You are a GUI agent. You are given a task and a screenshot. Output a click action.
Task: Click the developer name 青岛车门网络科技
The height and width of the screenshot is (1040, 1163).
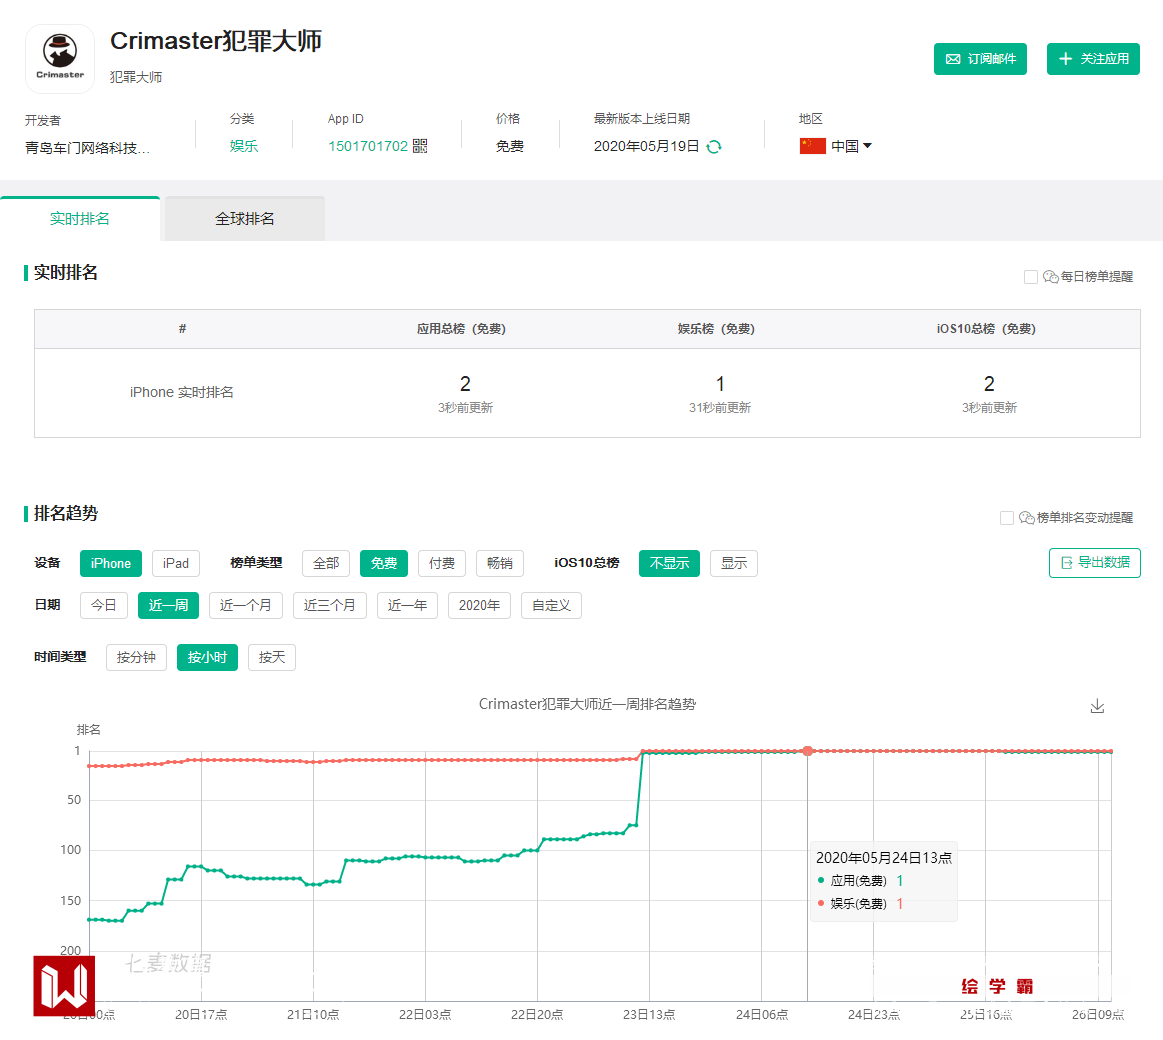pyautogui.click(x=88, y=148)
